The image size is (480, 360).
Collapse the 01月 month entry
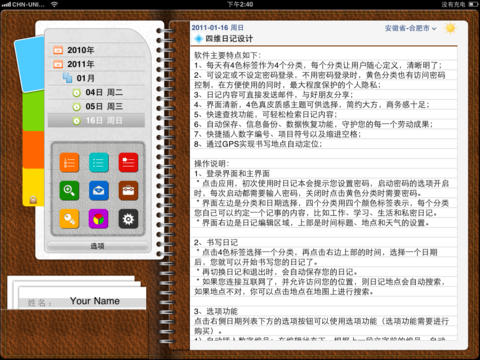tap(96, 78)
